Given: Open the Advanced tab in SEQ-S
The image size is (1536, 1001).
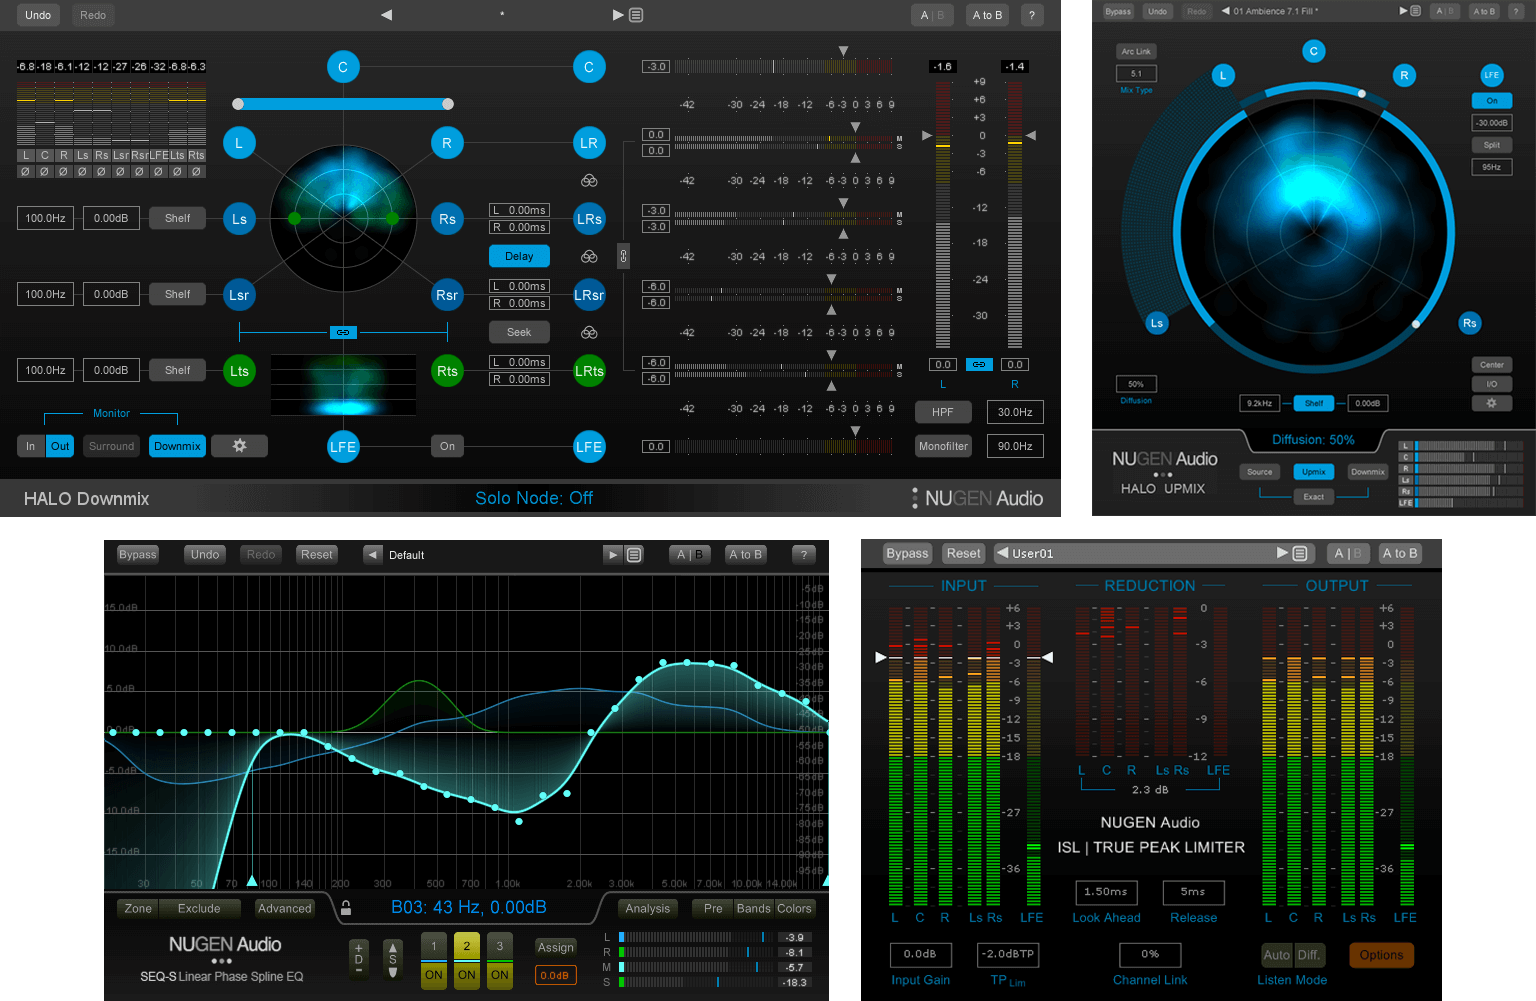Looking at the screenshot, I should point(285,908).
